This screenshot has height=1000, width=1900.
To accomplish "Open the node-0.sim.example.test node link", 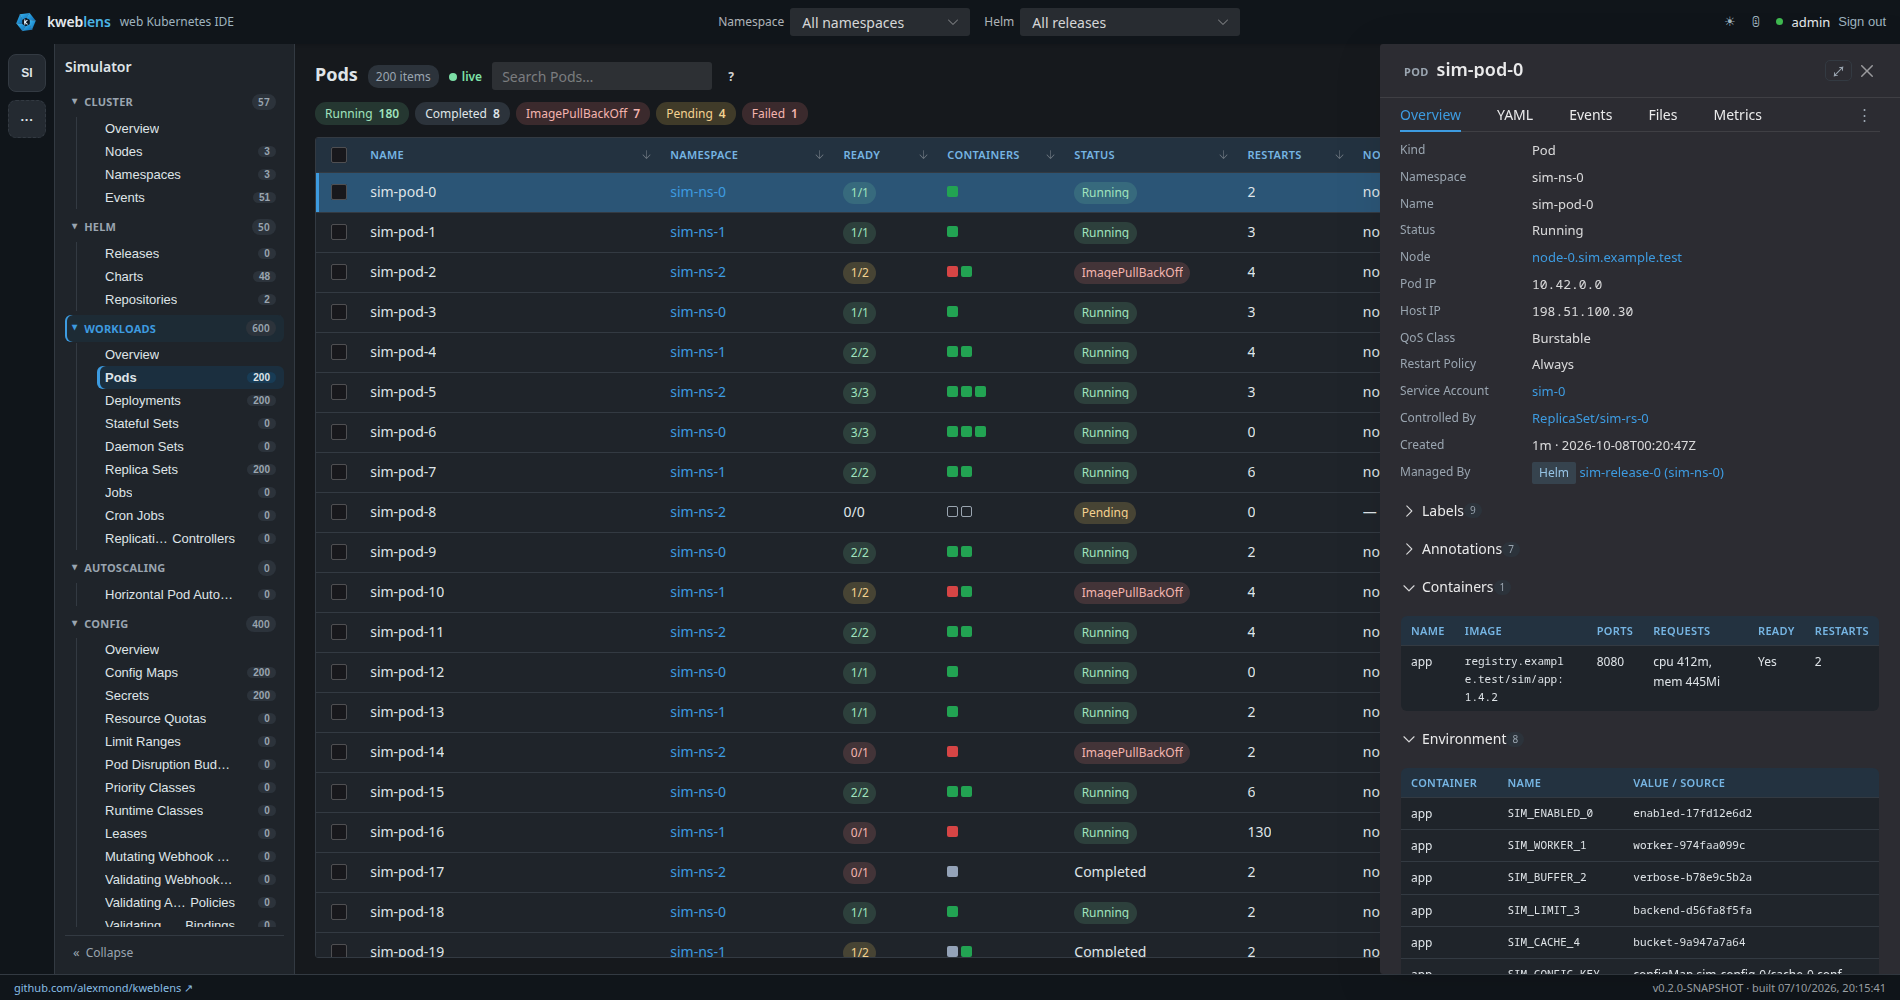I will pos(1607,257).
